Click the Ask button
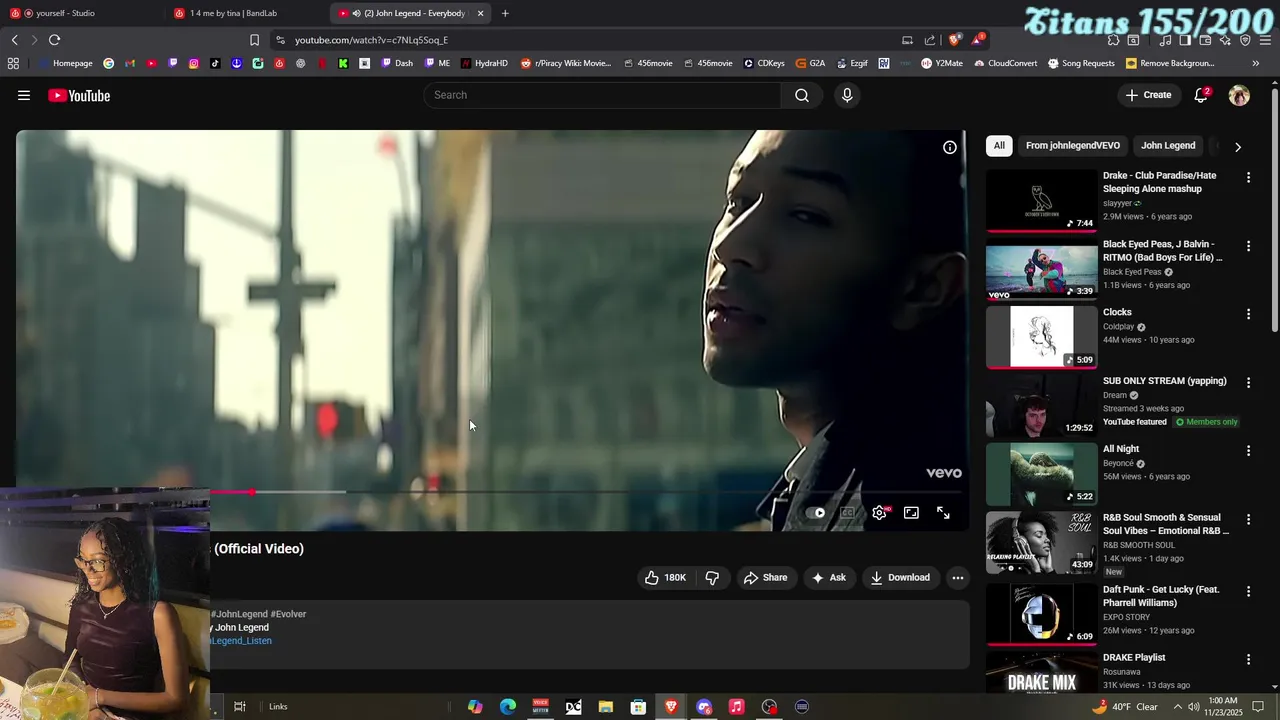 828,577
